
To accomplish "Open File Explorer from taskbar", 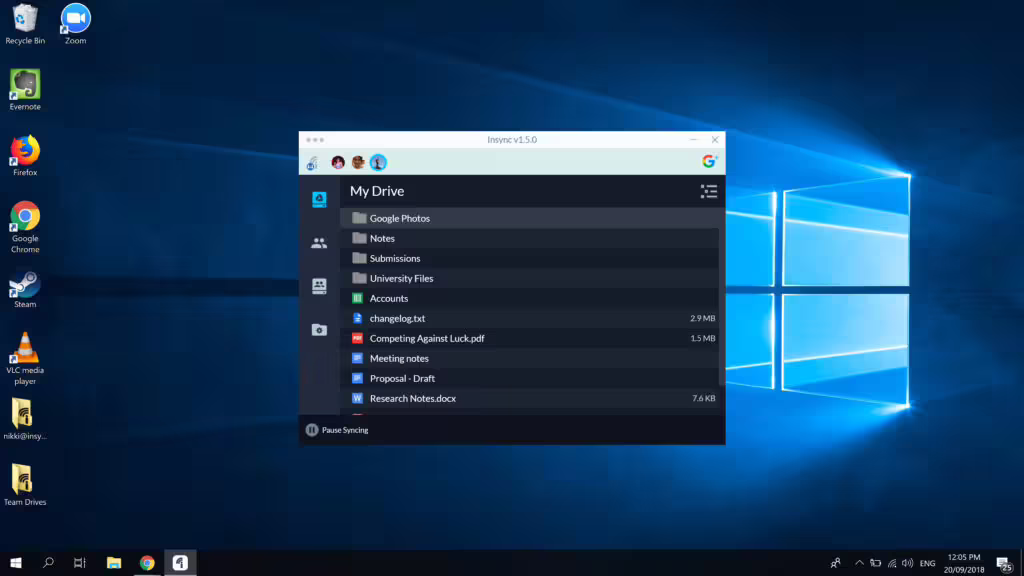I will click(x=114, y=563).
